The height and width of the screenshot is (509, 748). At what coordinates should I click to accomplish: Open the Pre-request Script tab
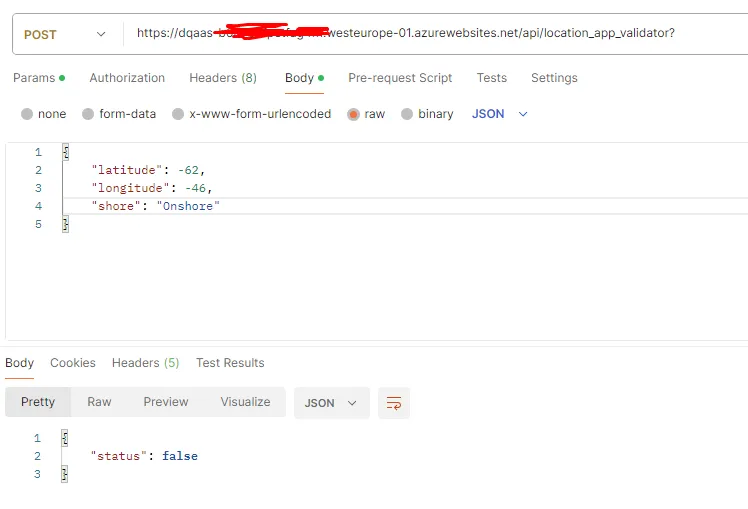click(400, 78)
